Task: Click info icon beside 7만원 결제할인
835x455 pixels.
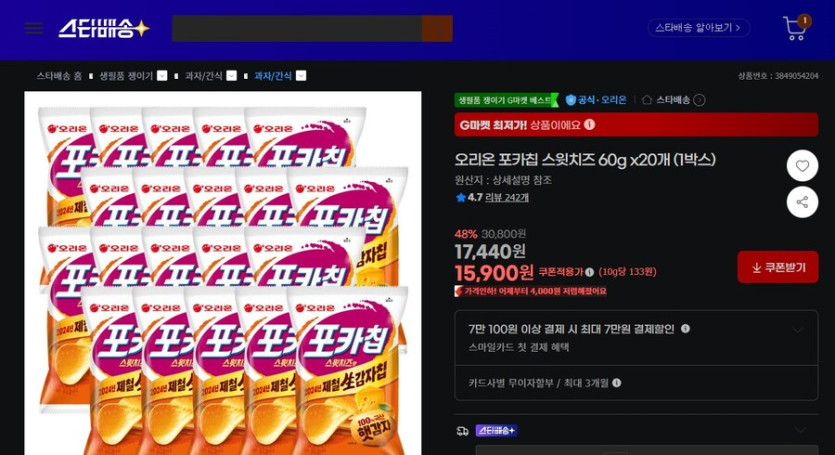Action: tap(685, 329)
